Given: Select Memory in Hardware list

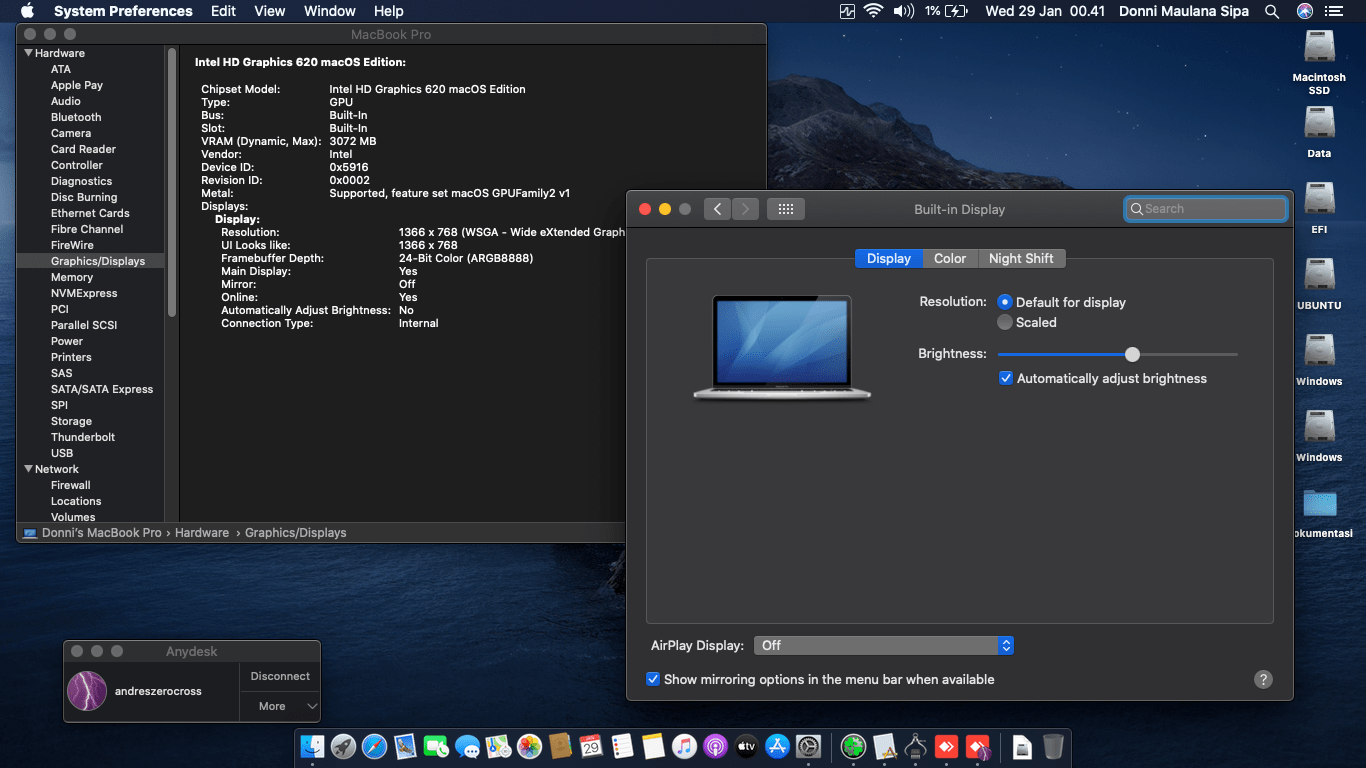Looking at the screenshot, I should pyautogui.click(x=72, y=277).
